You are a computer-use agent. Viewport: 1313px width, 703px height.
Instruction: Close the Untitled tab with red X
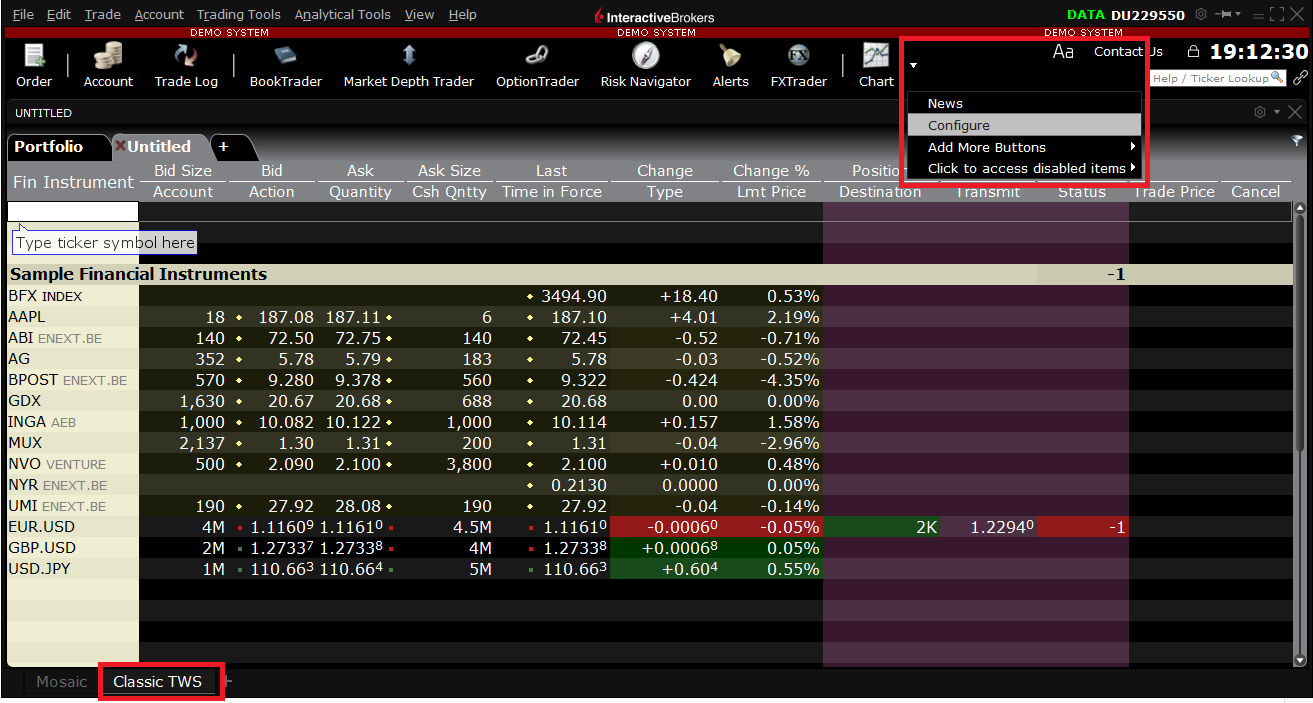point(121,146)
